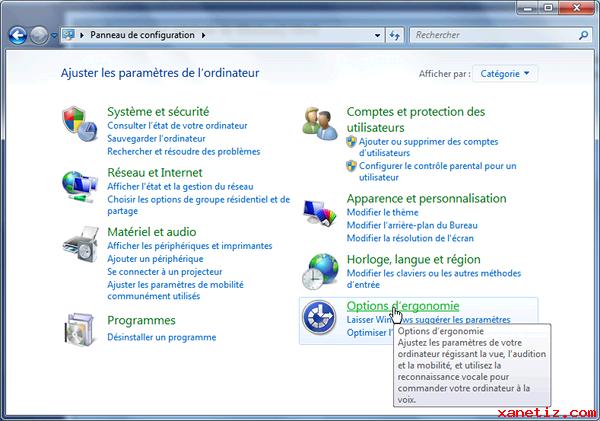Expand the address bar history dropdown
Image resolution: width=600 pixels, height=421 pixels.
pos(377,35)
